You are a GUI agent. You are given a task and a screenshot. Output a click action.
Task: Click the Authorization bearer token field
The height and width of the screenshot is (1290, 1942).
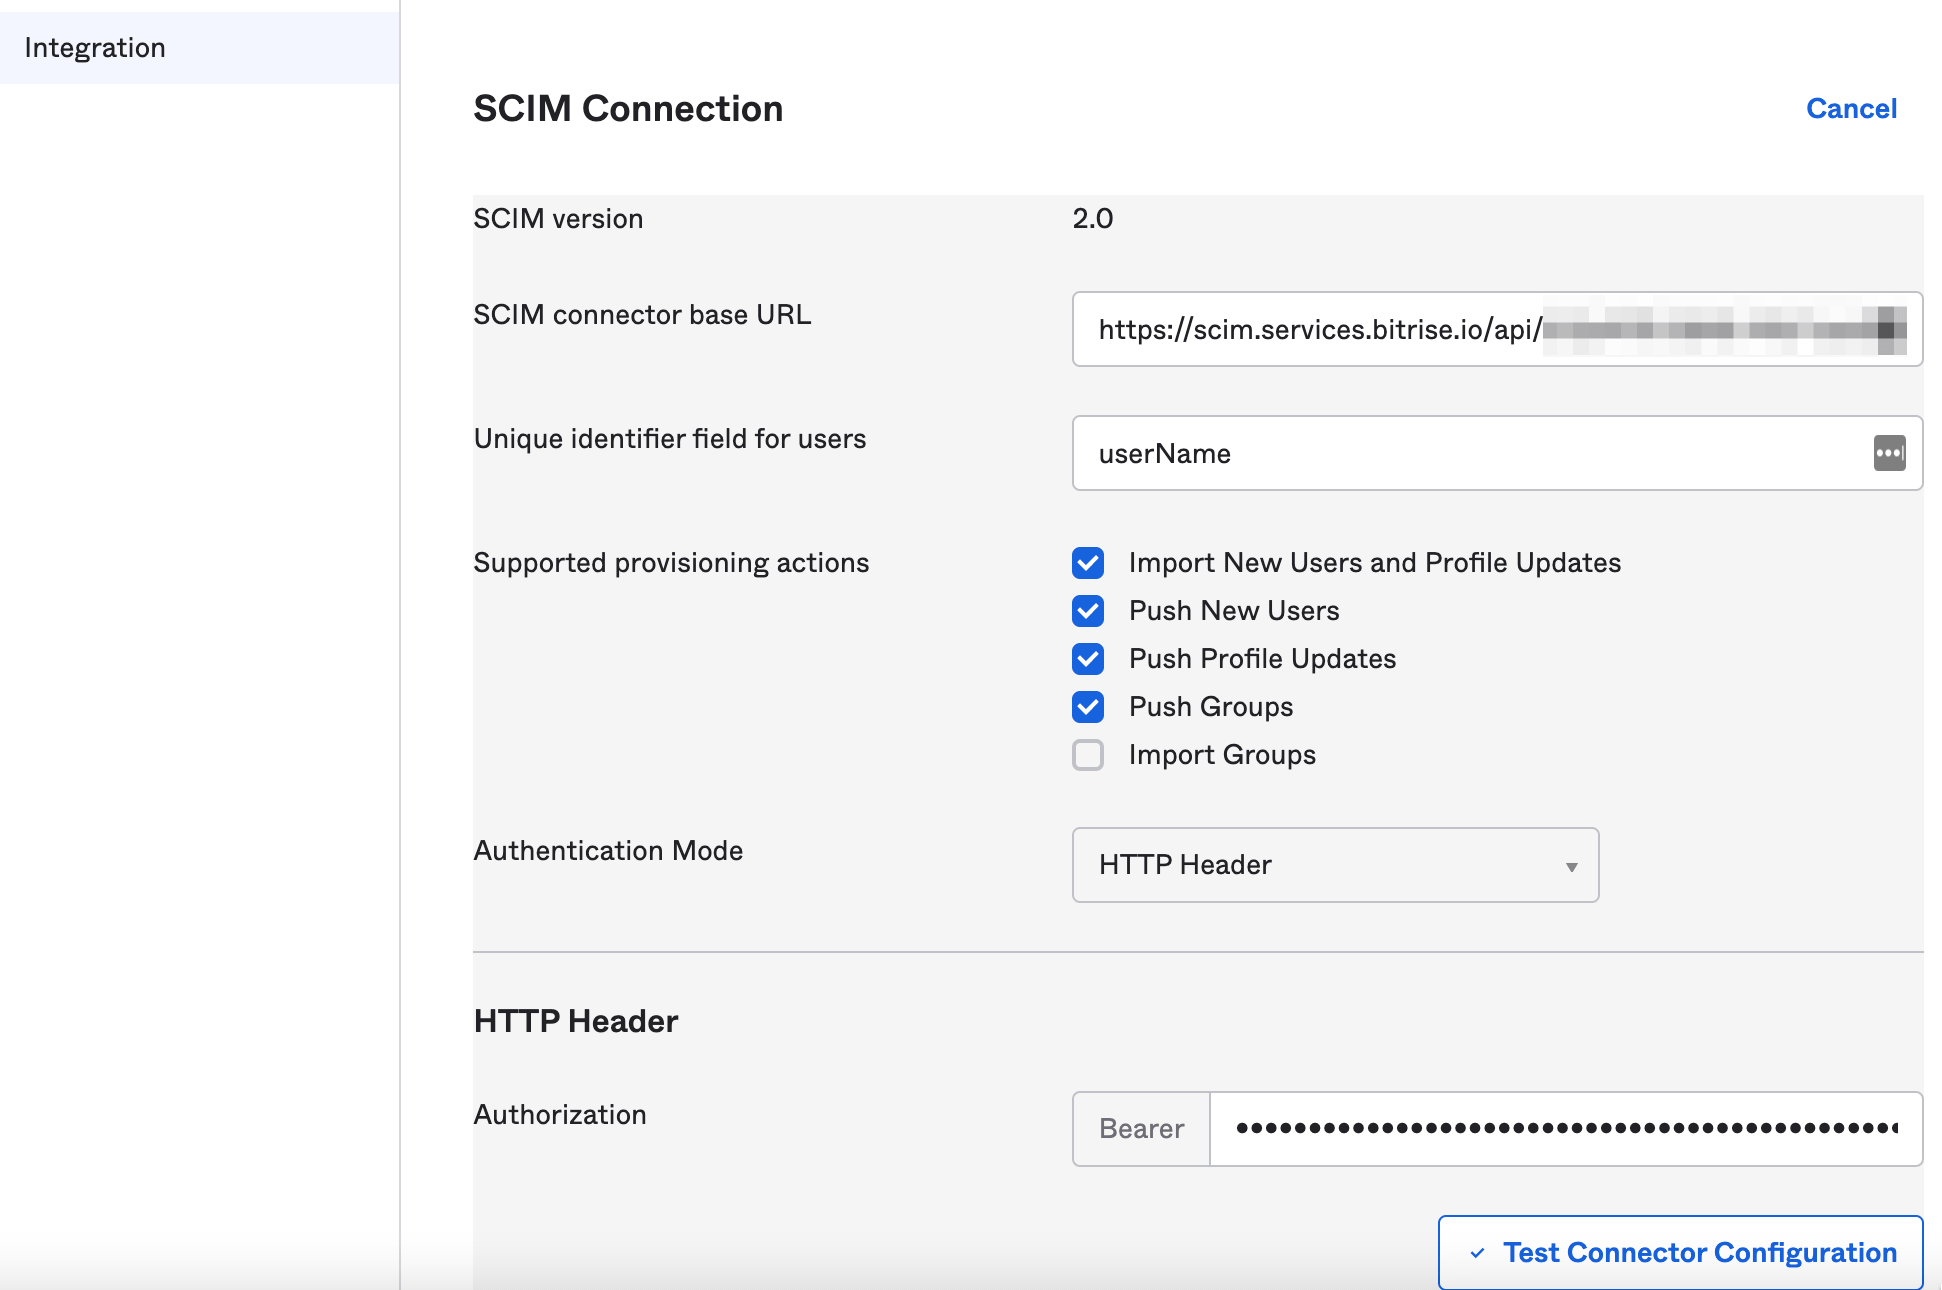pyautogui.click(x=1560, y=1129)
